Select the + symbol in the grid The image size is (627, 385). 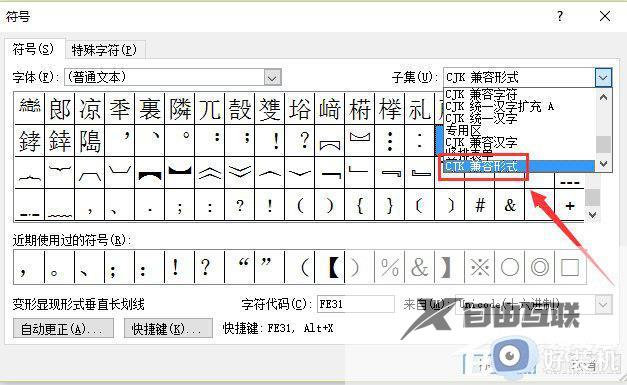point(570,205)
